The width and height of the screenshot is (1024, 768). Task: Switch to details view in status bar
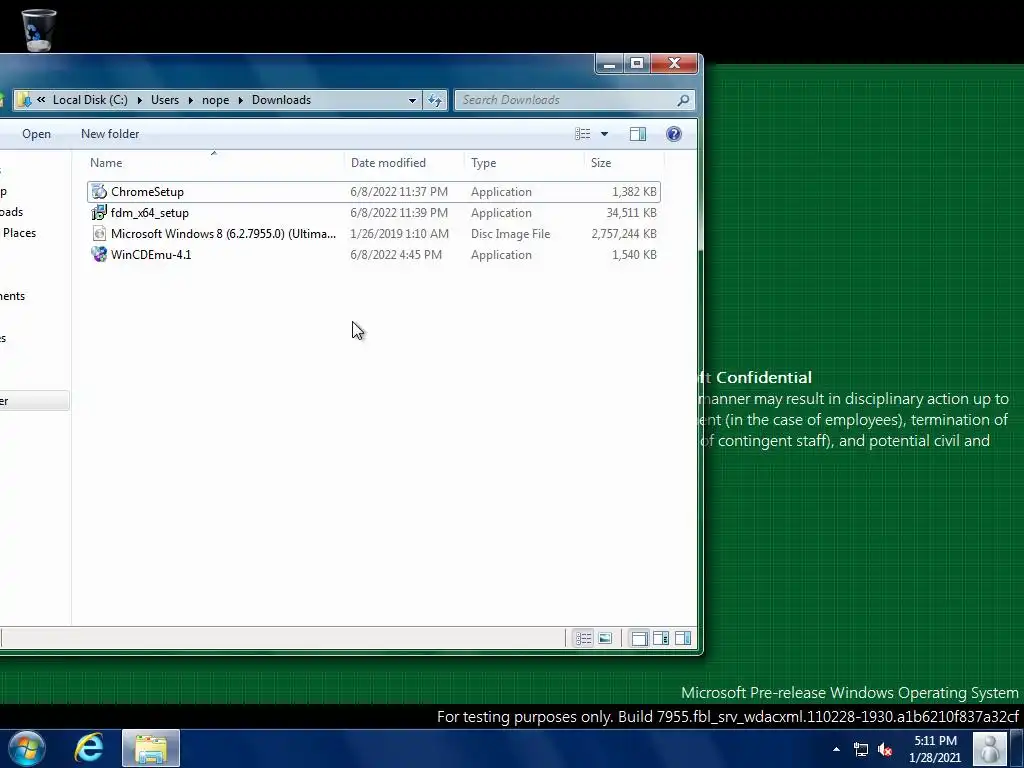(x=583, y=638)
